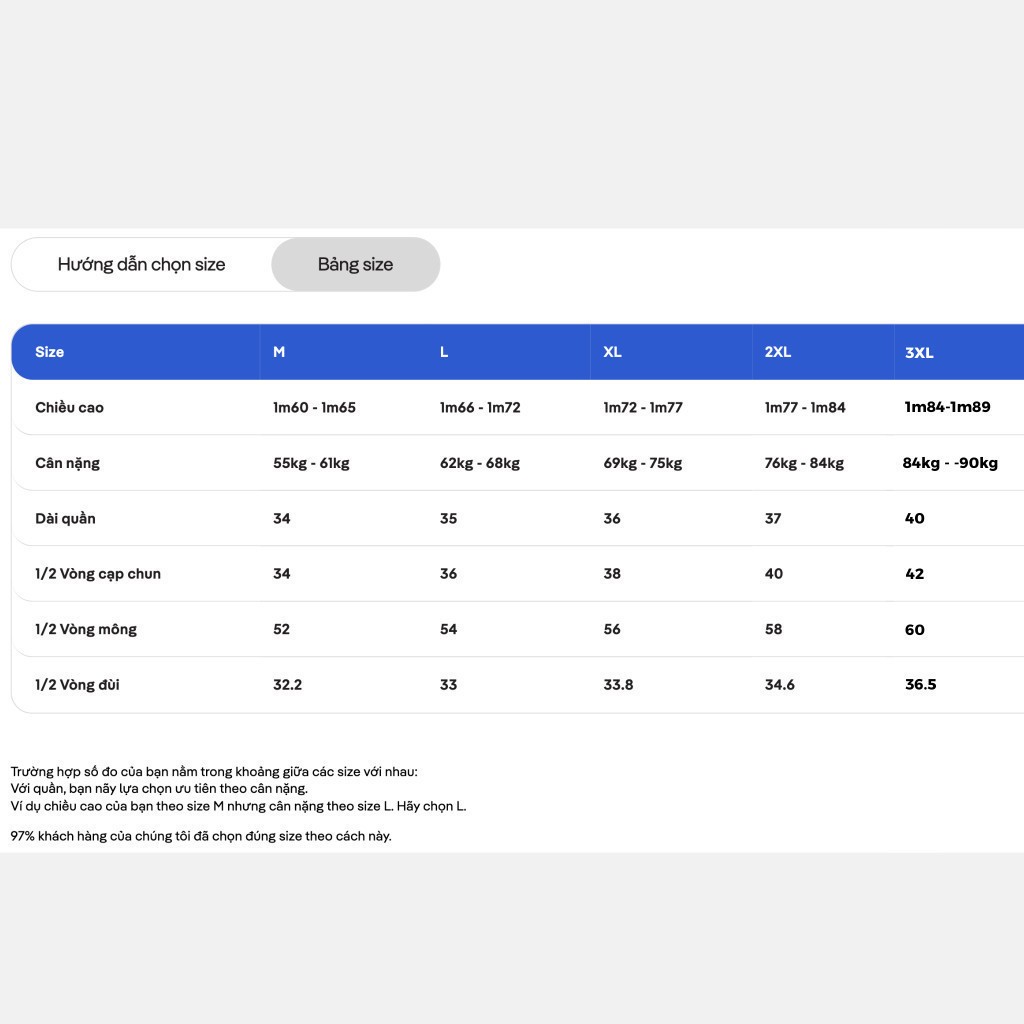This screenshot has height=1024, width=1024.
Task: Click the 36.5 thigh measurement cell
Action: coord(920,684)
